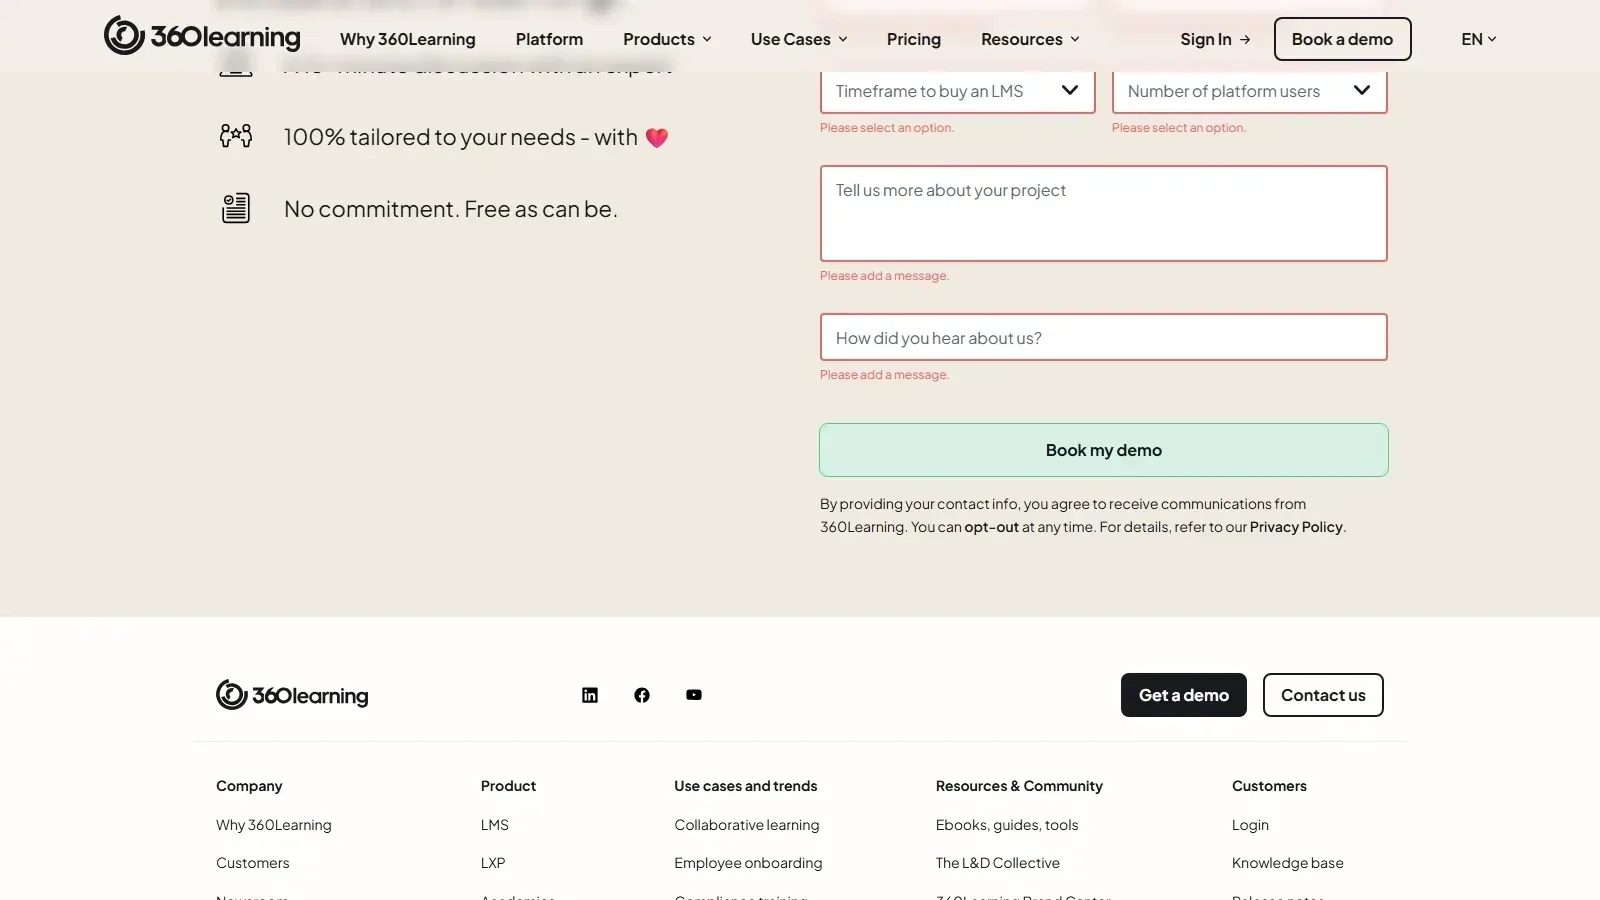Viewport: 1600px width, 900px height.
Task: Click 'Product' footer heading
Action: point(509,786)
